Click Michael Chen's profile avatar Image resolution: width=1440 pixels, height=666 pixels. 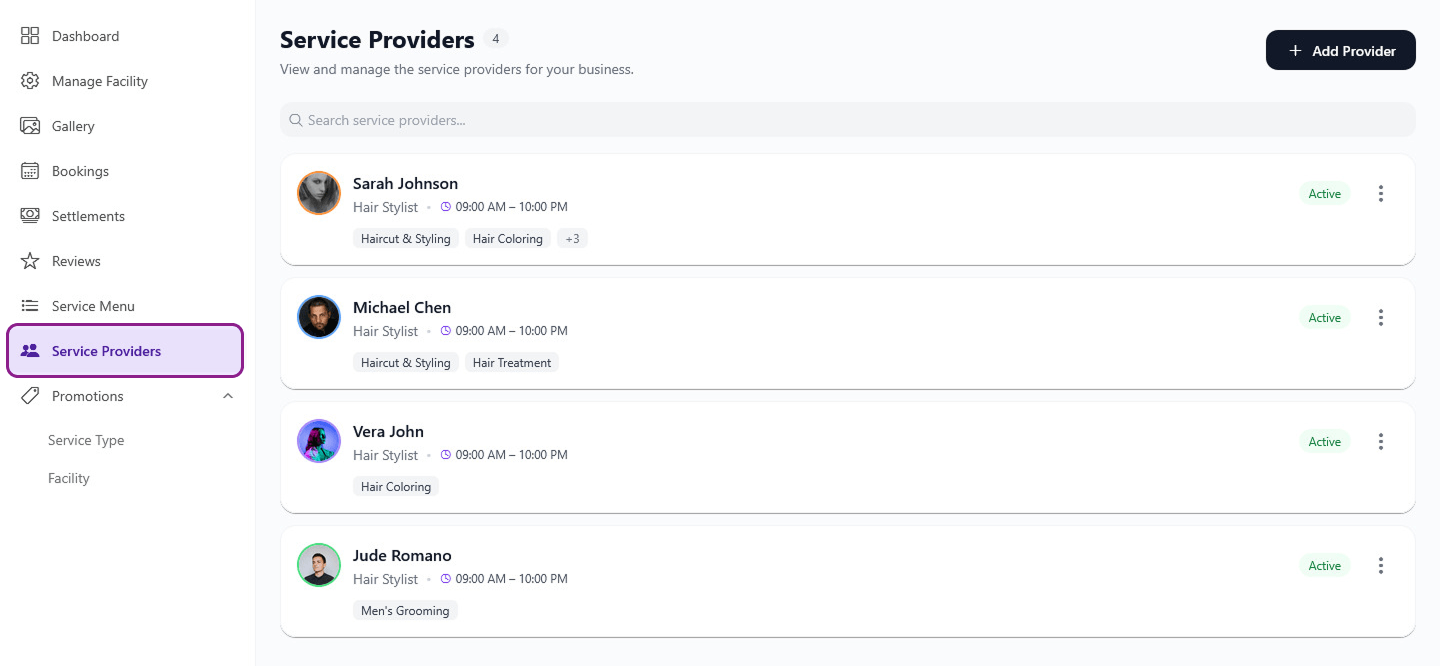coord(319,317)
